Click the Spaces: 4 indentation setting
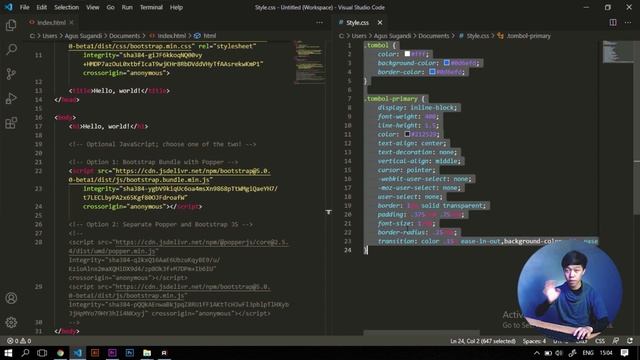This screenshot has height=360, width=640. 534,341
